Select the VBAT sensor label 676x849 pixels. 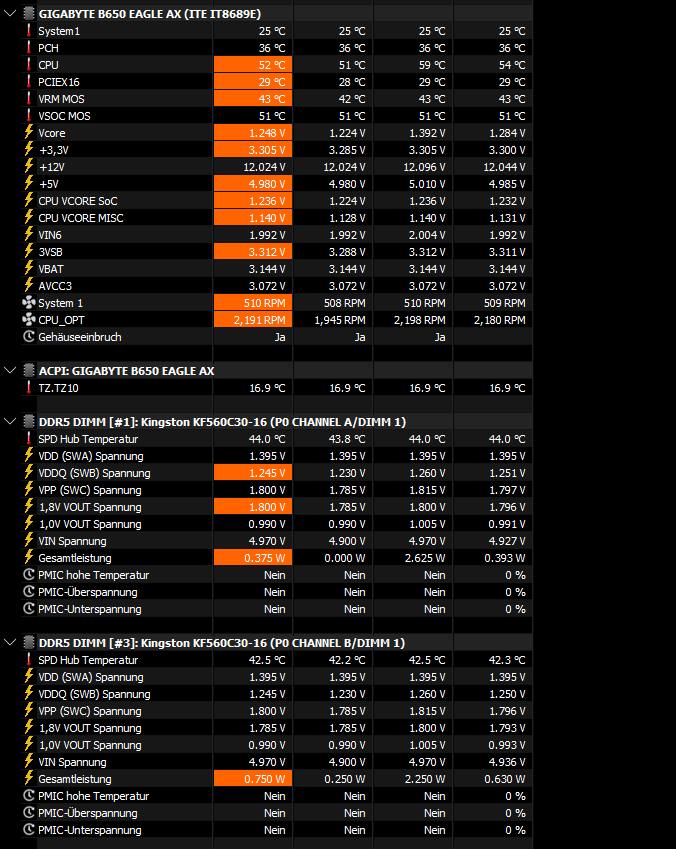click(51, 269)
